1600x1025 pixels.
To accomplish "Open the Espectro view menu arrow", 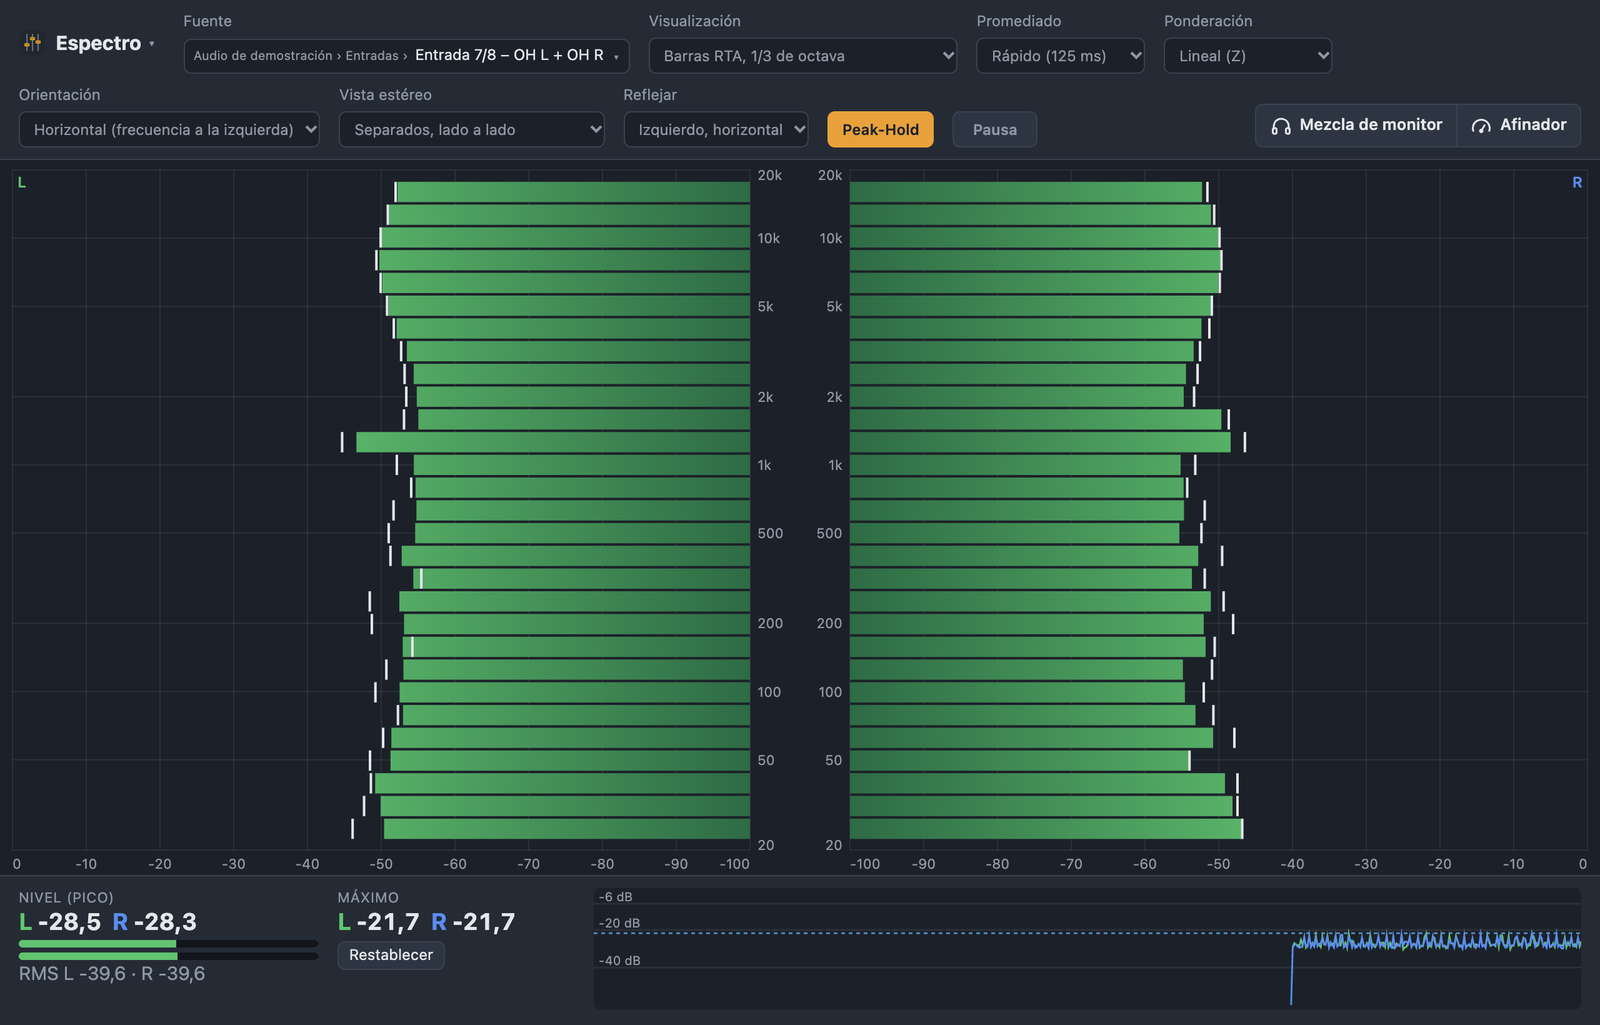I will point(152,44).
